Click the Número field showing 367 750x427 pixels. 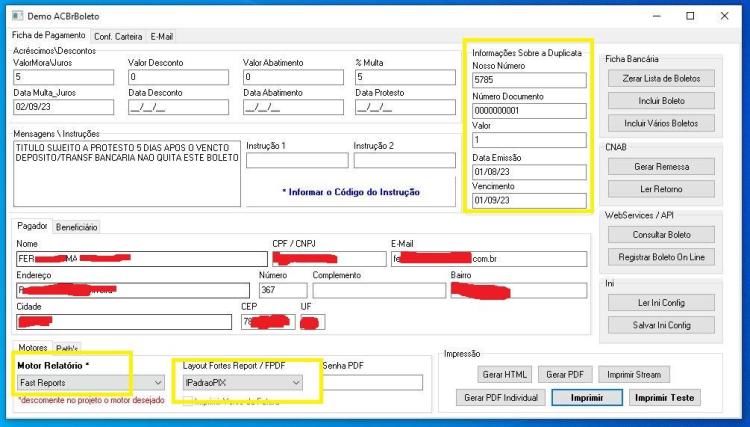[x=283, y=291]
